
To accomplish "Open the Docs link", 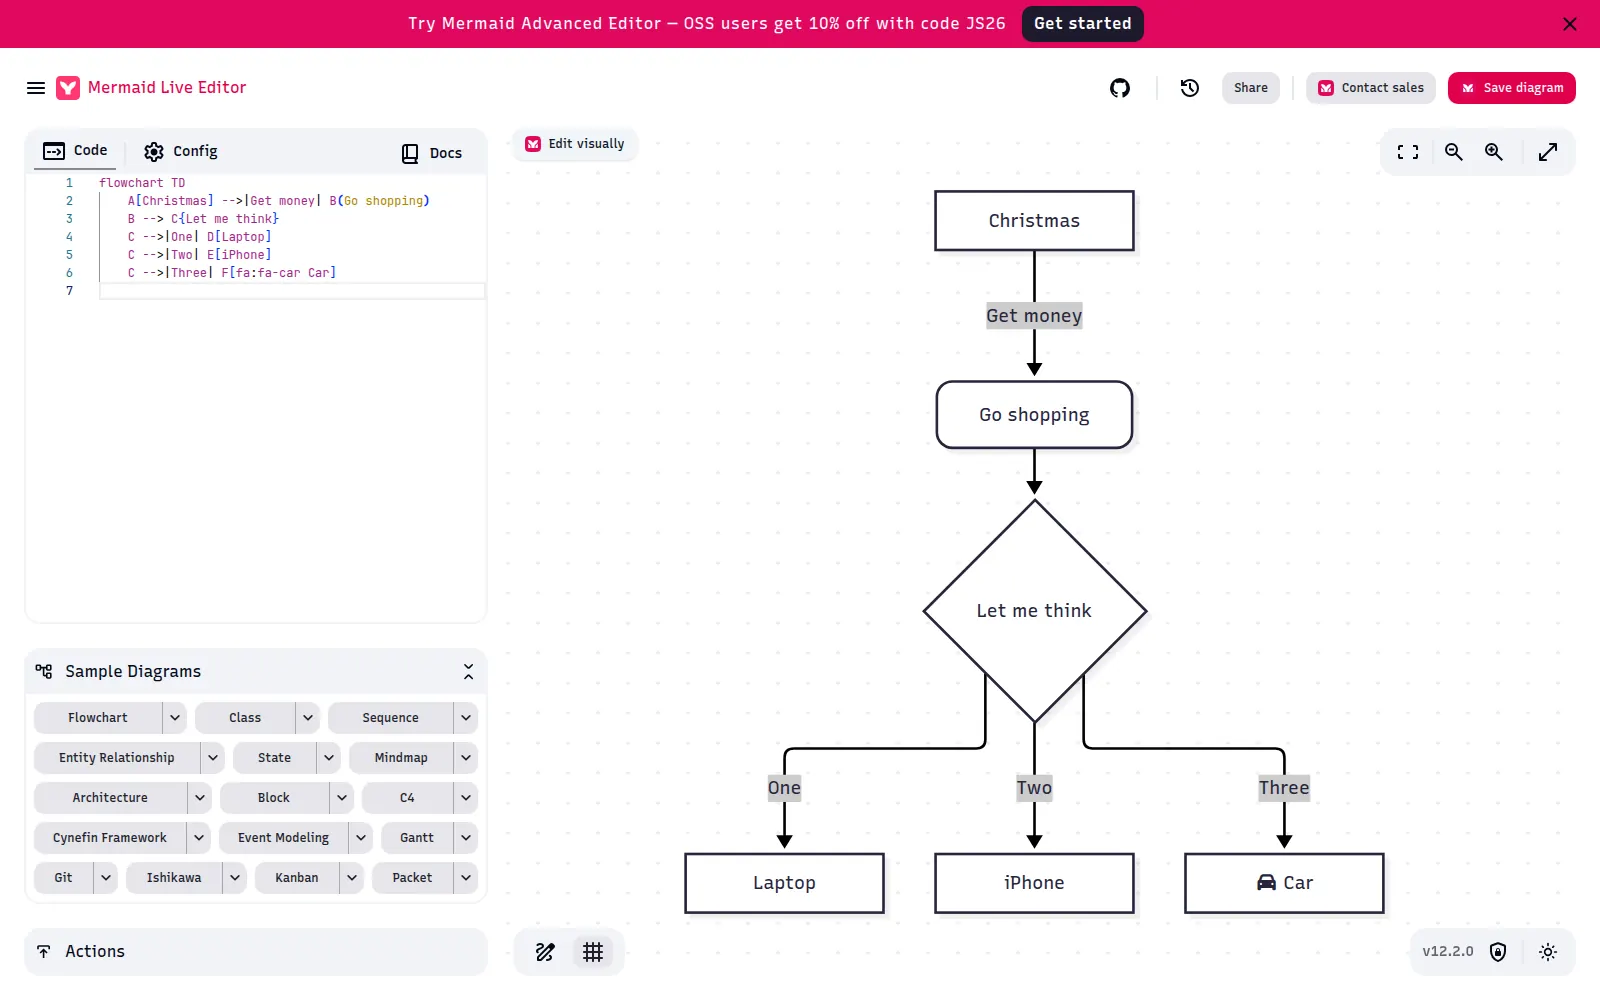I will 432,153.
